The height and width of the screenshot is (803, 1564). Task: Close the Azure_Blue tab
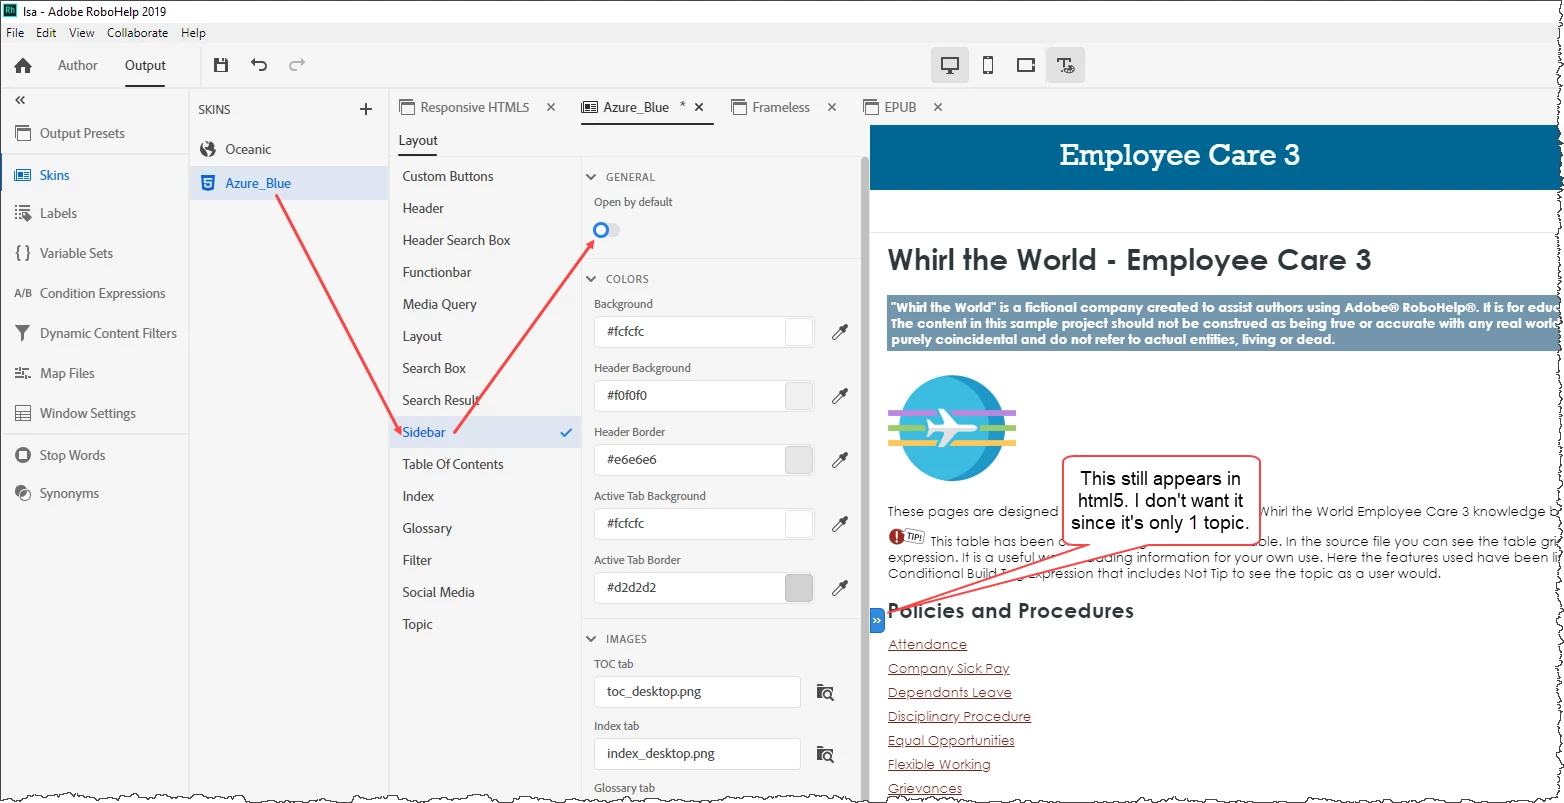pos(699,107)
